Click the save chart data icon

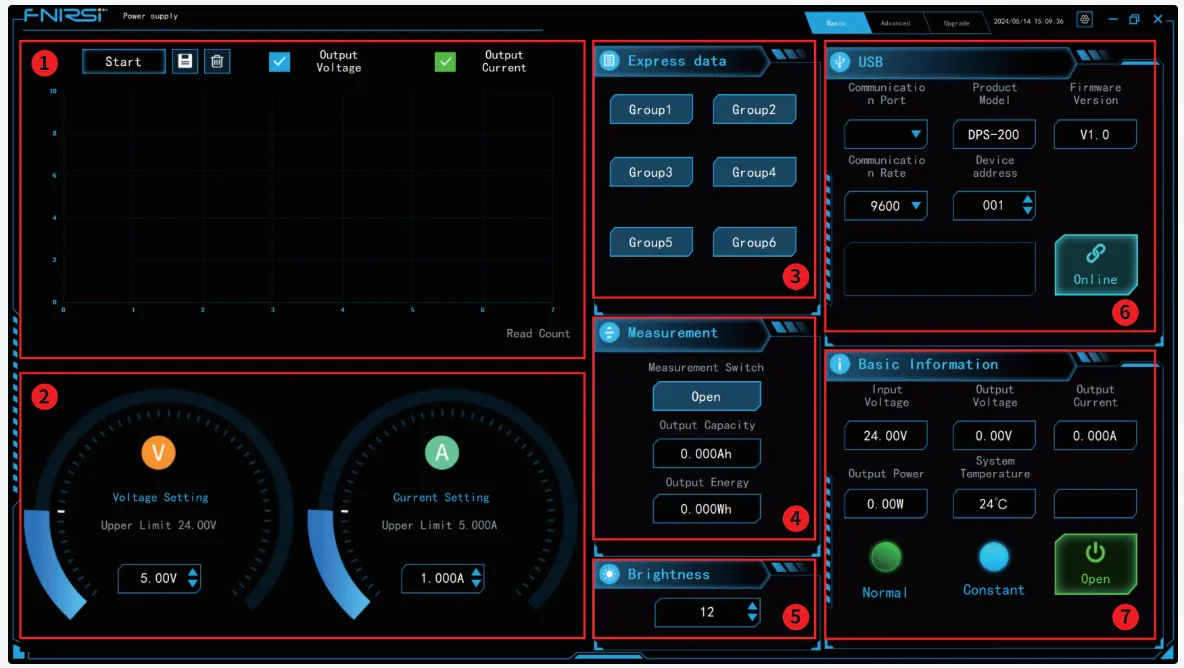tap(184, 61)
